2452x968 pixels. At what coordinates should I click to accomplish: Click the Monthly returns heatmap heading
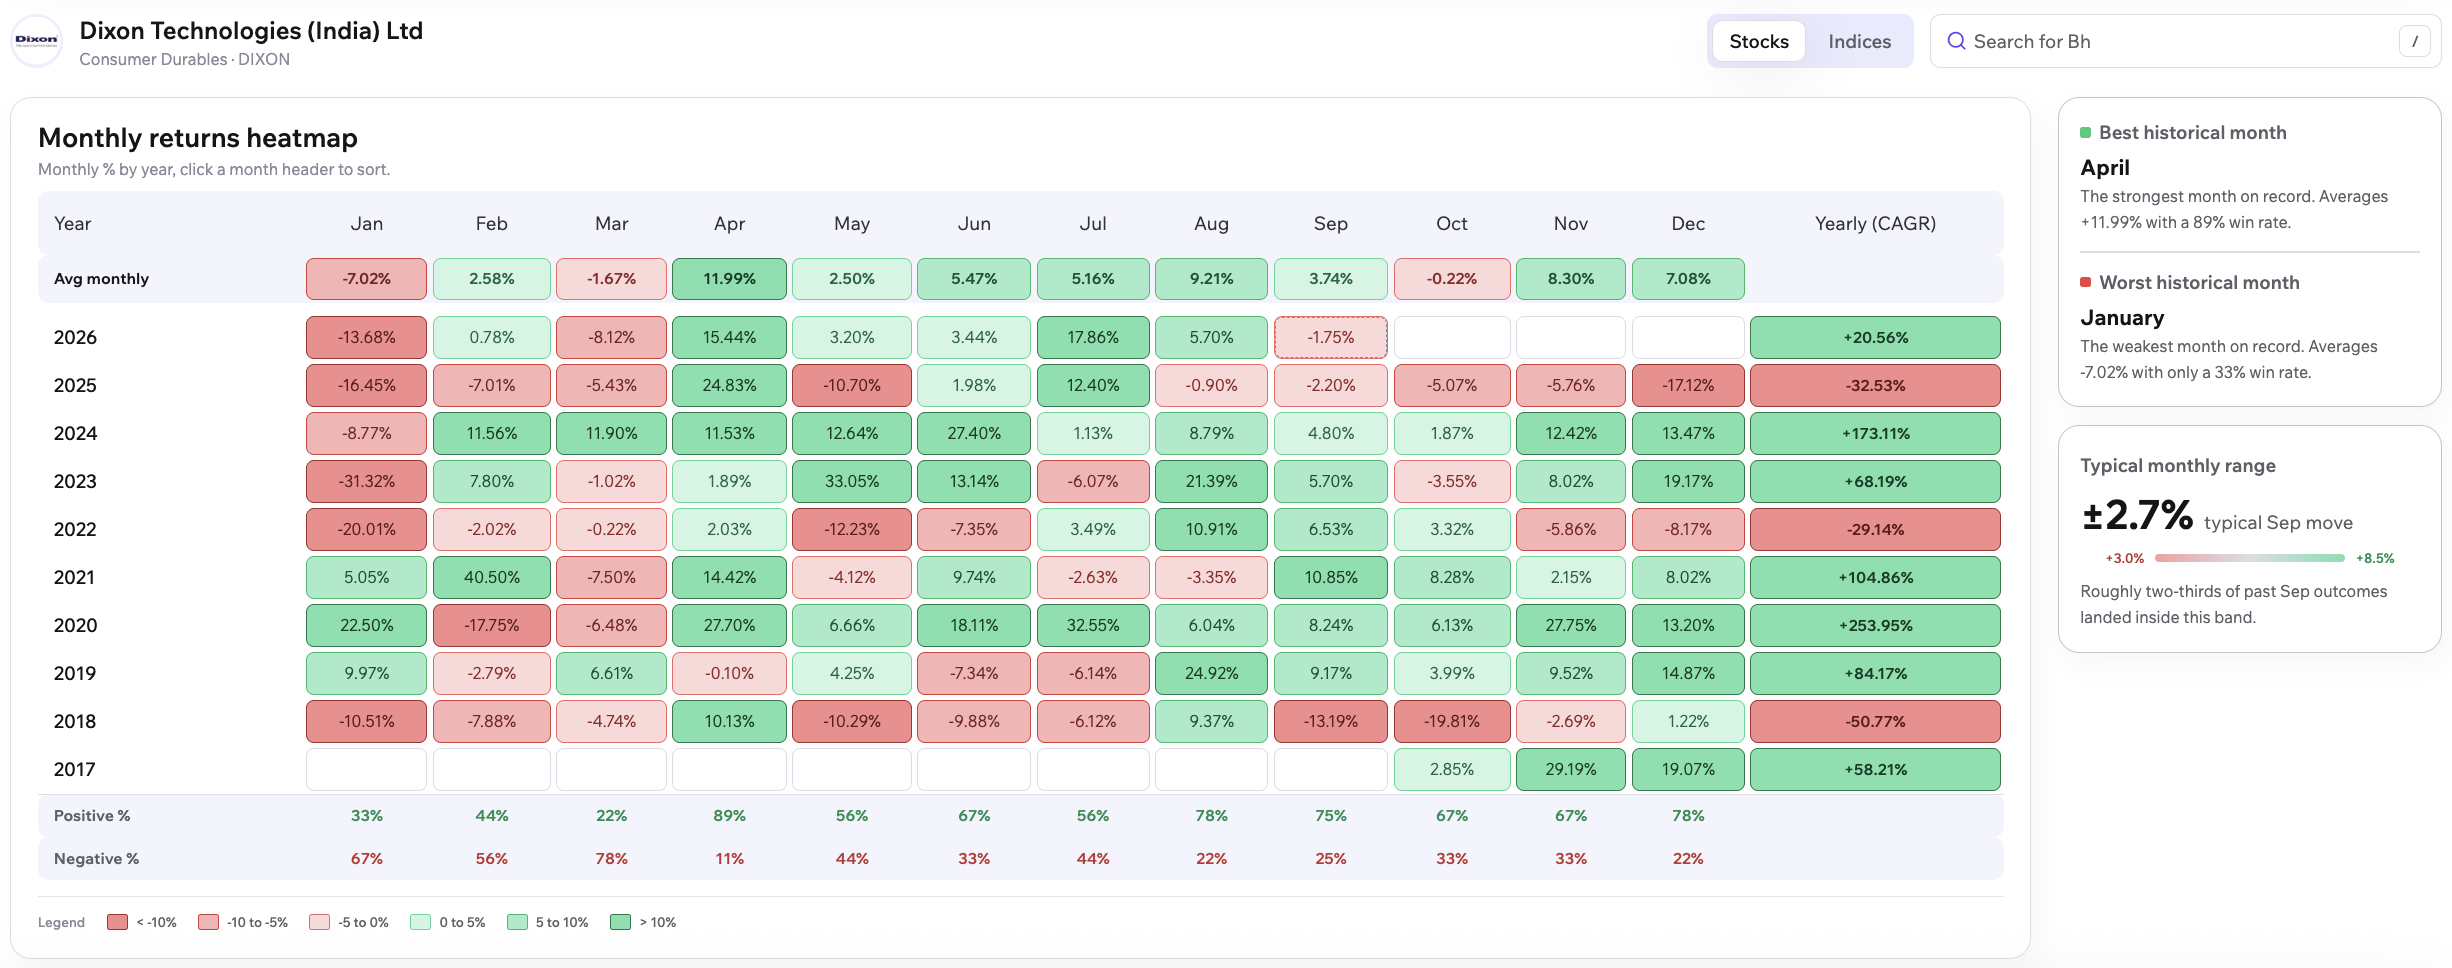(198, 138)
